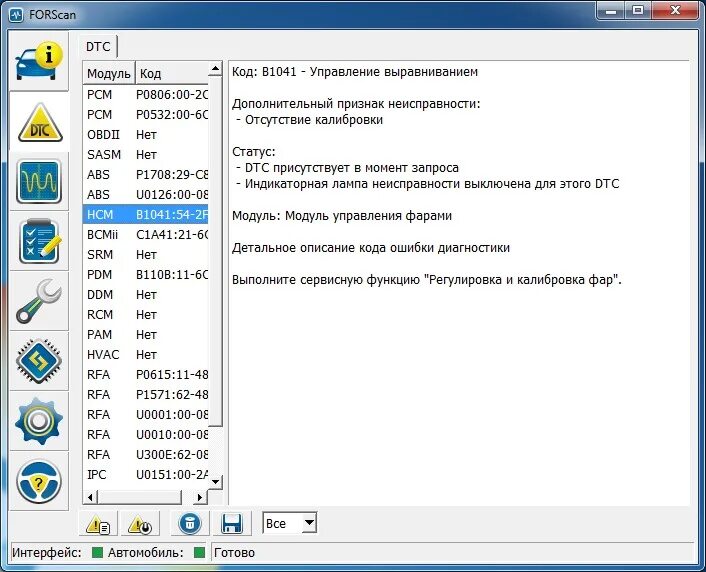Open the vehicle information section
The height and width of the screenshot is (572, 706).
39,61
